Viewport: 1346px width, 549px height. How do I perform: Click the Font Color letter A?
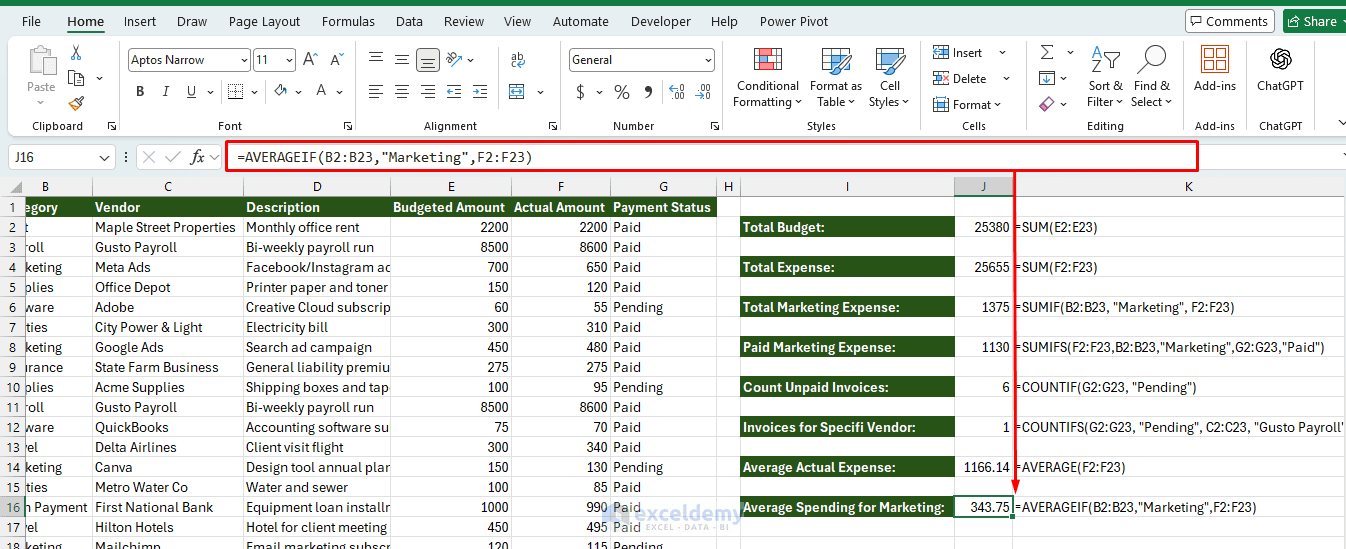click(x=322, y=92)
